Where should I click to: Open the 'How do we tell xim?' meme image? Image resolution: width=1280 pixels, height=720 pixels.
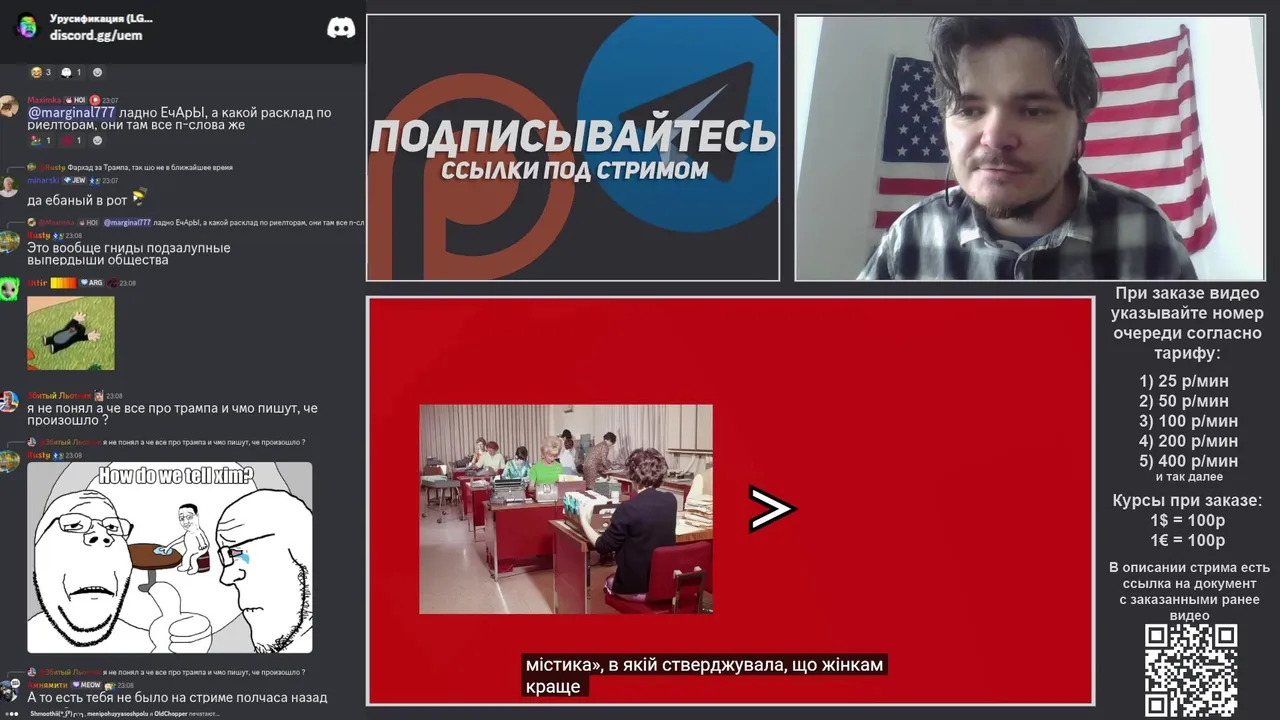(170, 558)
